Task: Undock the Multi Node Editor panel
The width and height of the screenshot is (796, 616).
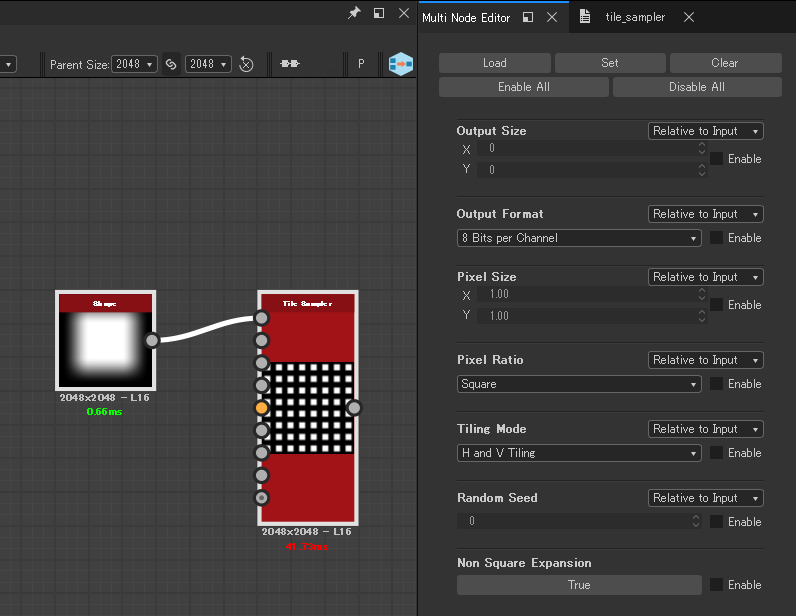Action: click(528, 17)
